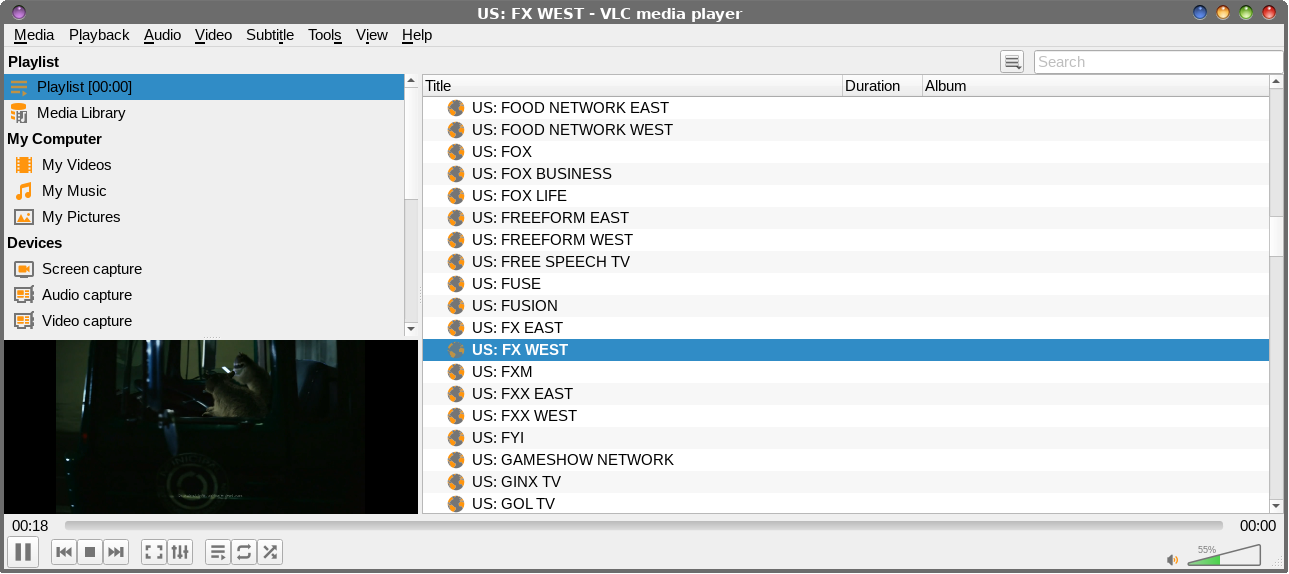1289x574 pixels.
Task: Select US: FXX EAST channel
Action: (846, 394)
